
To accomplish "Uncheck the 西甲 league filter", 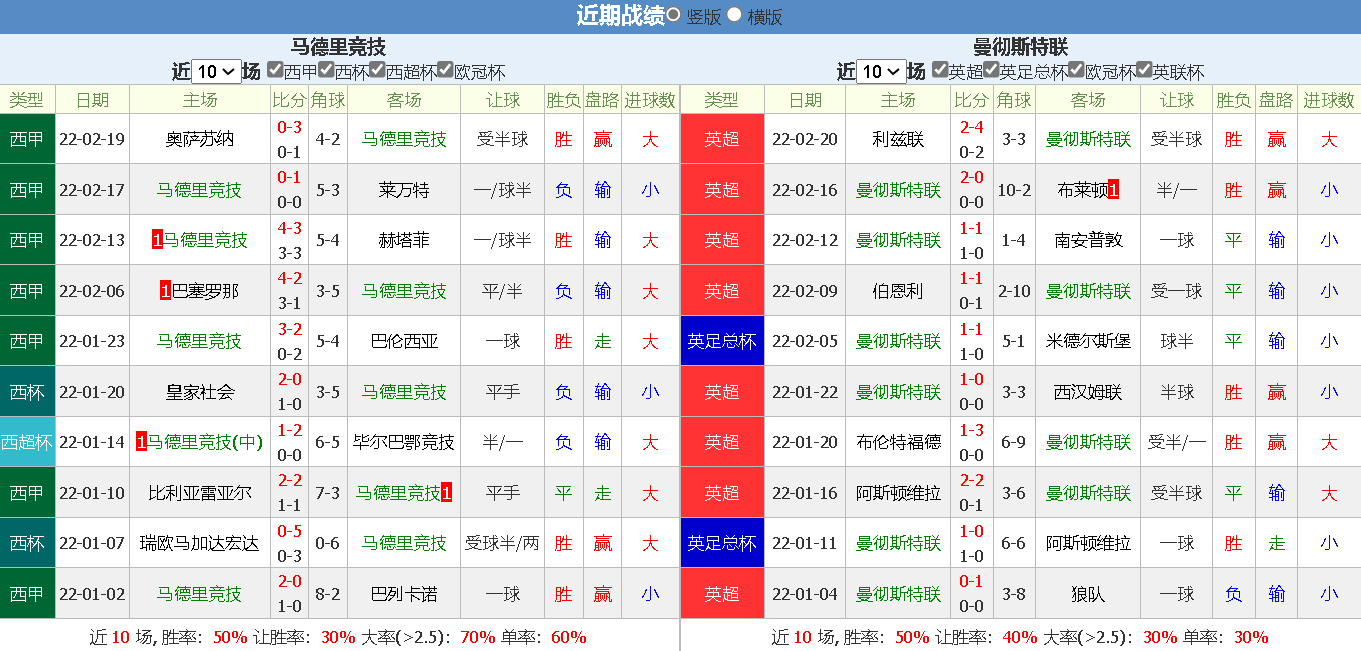I will (275, 70).
